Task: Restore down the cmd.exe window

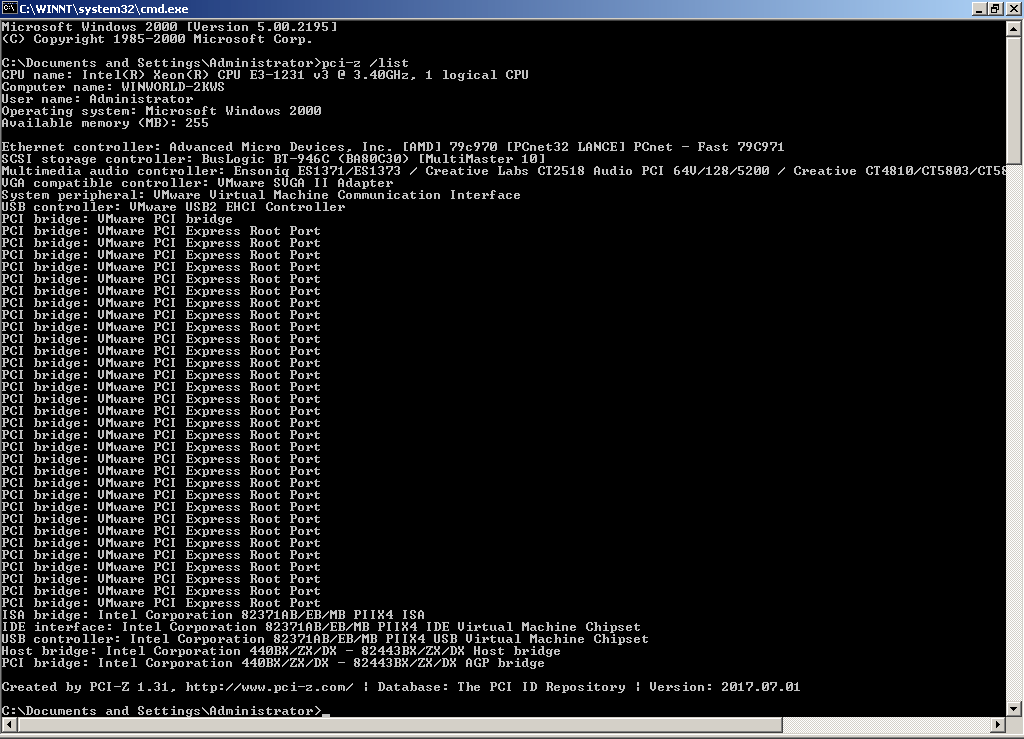Action: tap(994, 8)
